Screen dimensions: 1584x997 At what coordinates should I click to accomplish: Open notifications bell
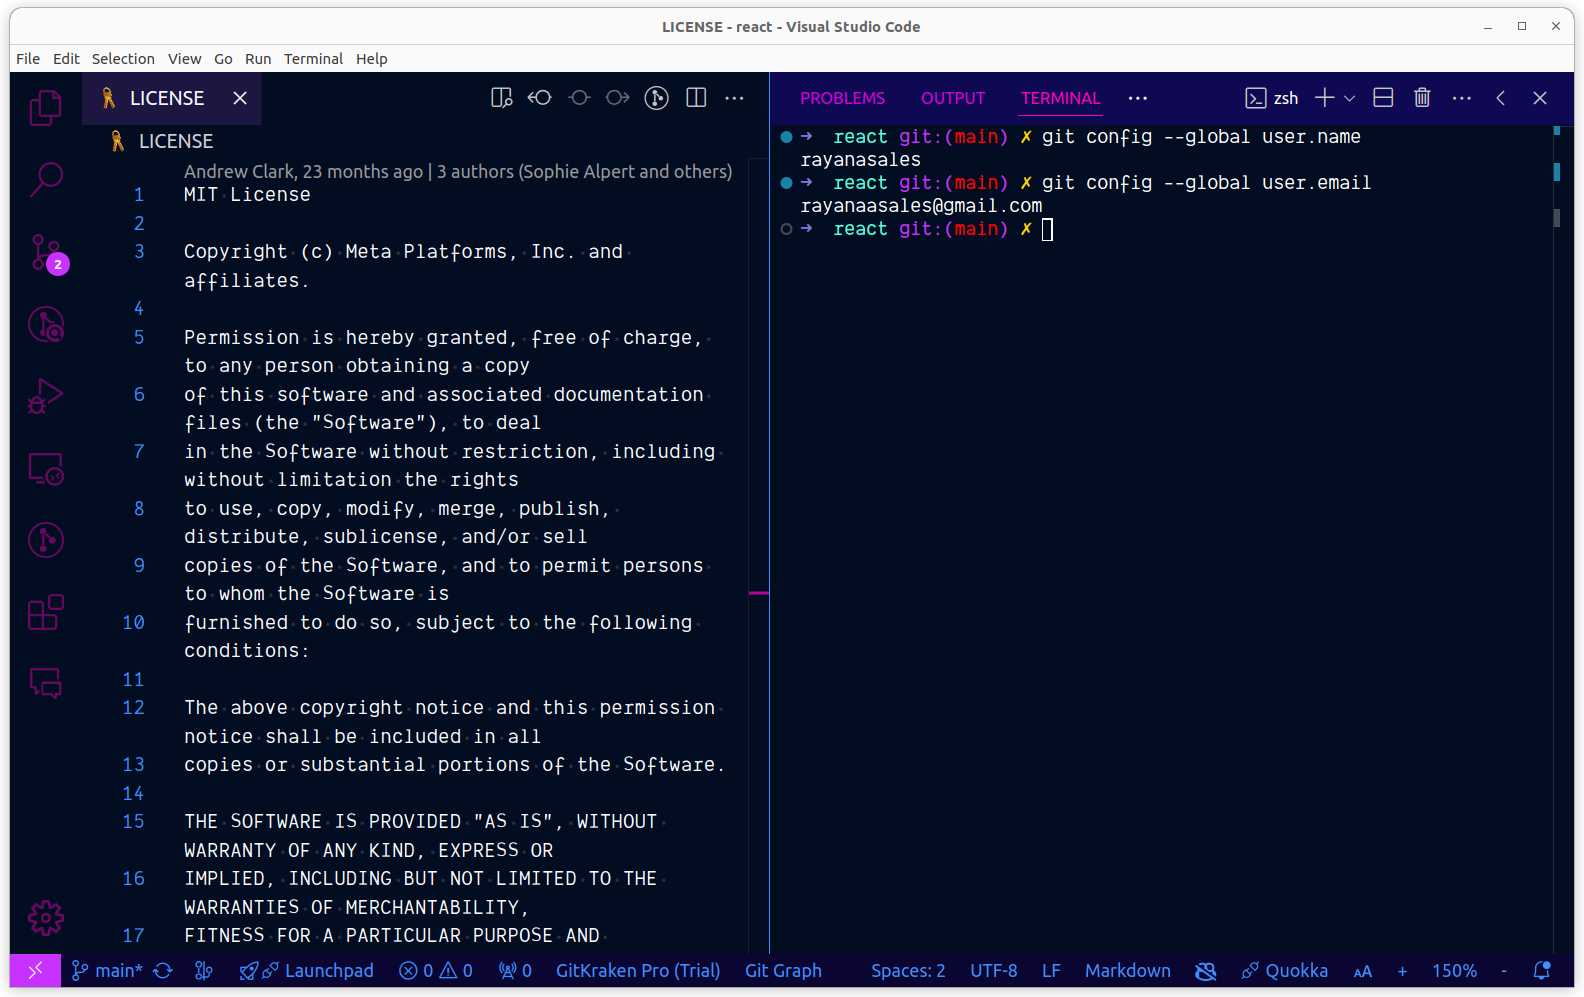point(1542,970)
